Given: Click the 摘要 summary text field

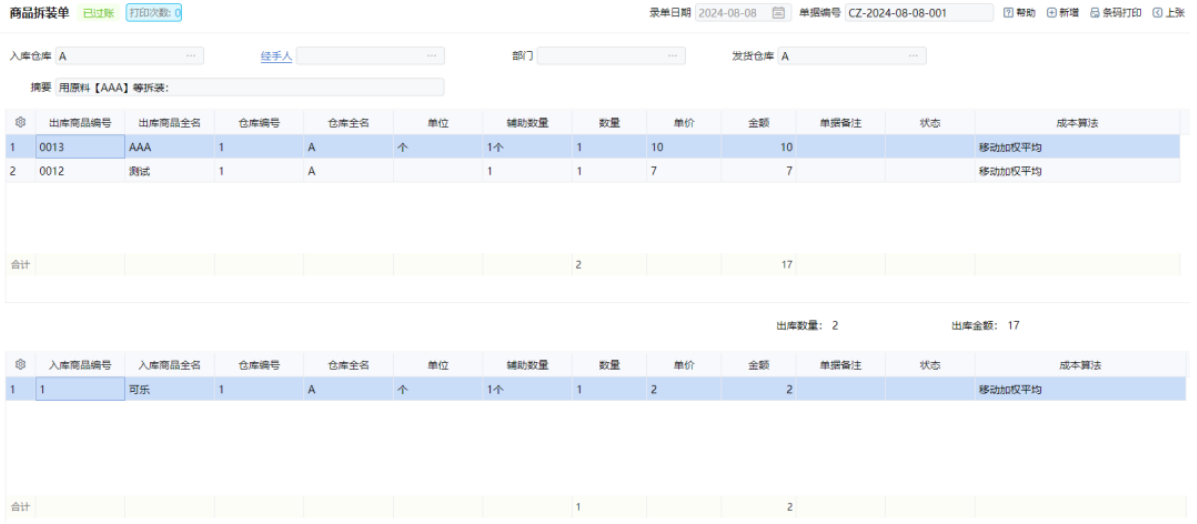Looking at the screenshot, I should (x=250, y=88).
